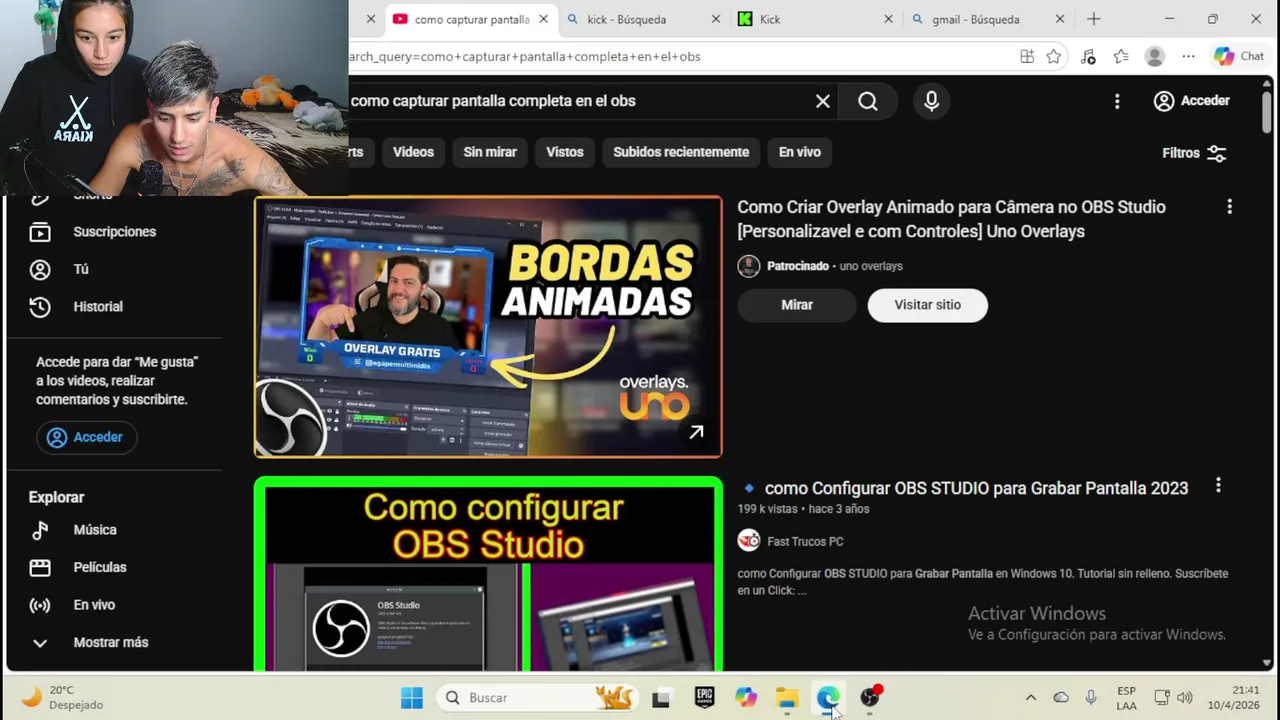The height and width of the screenshot is (720, 1280).
Task: Open File Explorer from the taskbar
Action: (788, 698)
